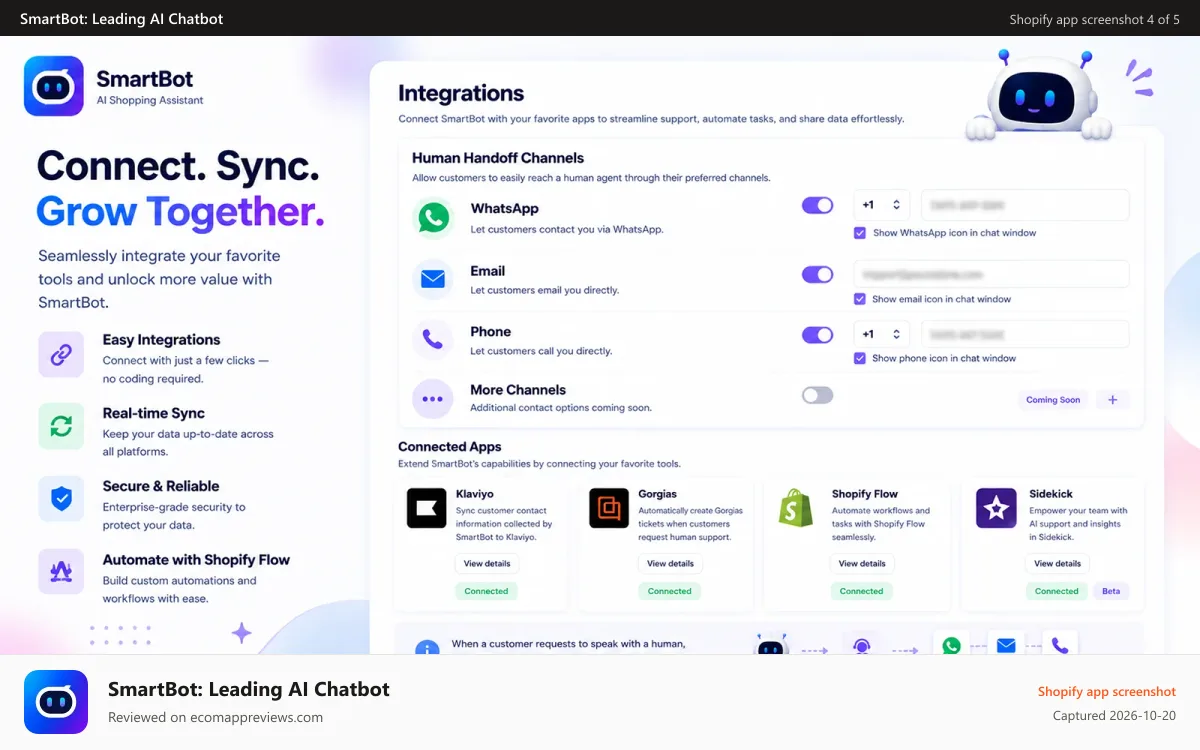Click Sidekick Connected status badge
The height and width of the screenshot is (750, 1200).
1057,591
